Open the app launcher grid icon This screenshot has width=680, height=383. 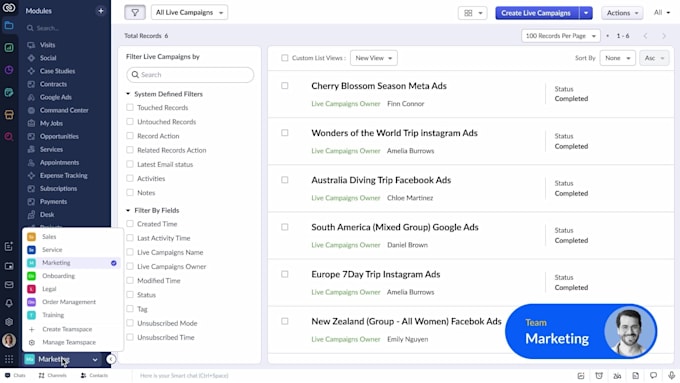[9, 360]
